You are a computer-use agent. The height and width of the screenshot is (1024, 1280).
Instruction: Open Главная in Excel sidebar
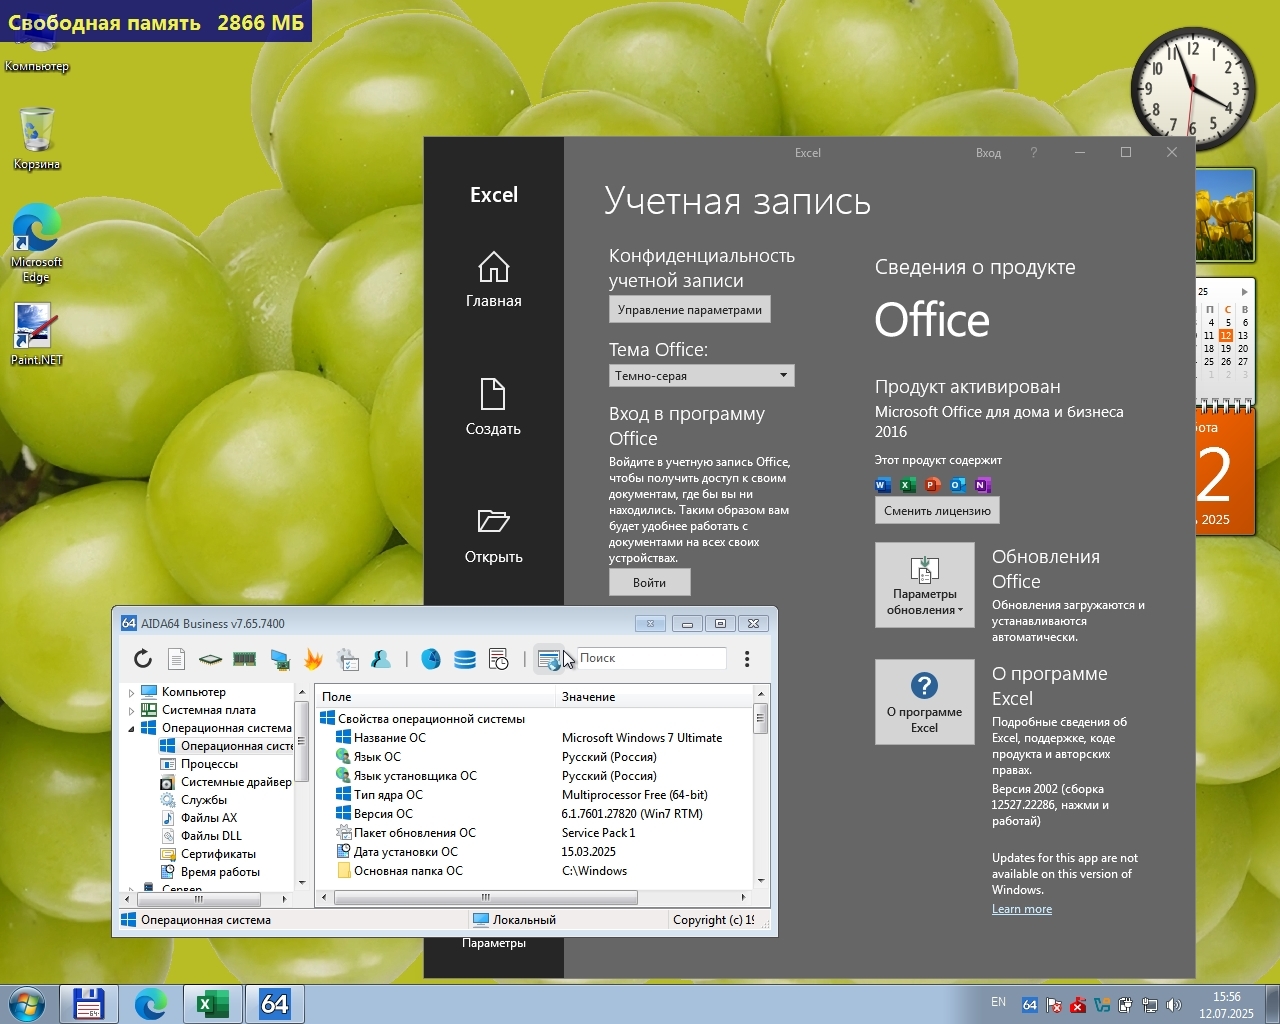pos(494,279)
